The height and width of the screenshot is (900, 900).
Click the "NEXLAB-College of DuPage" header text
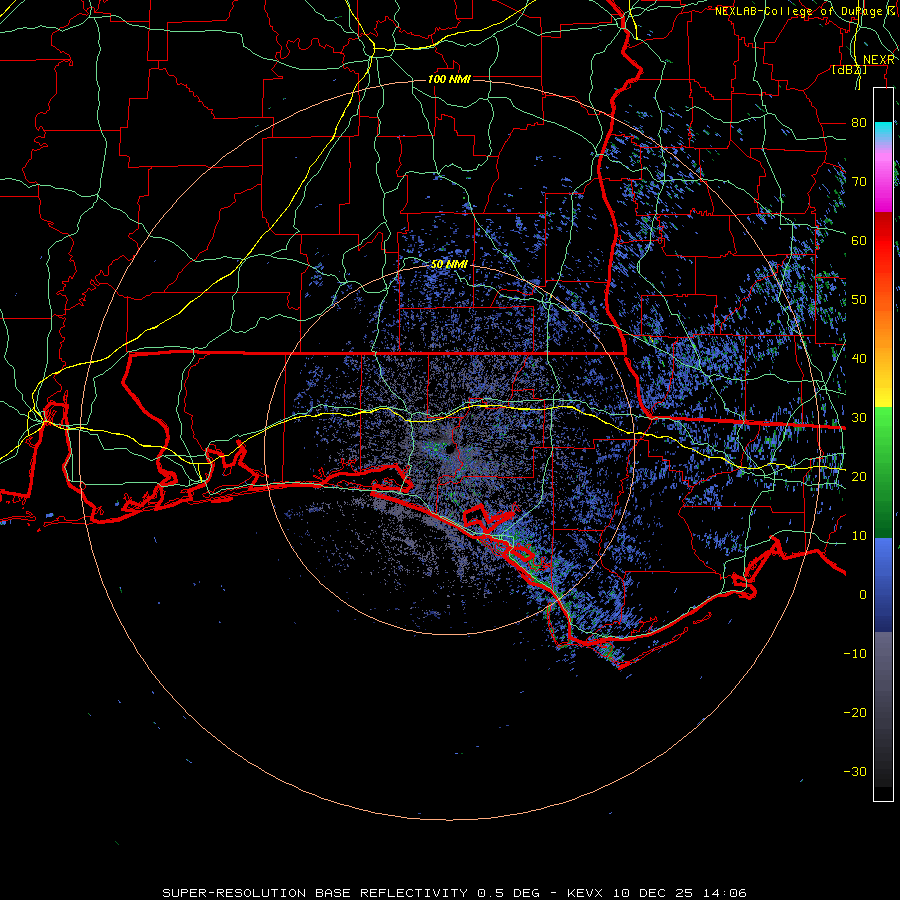[x=798, y=11]
